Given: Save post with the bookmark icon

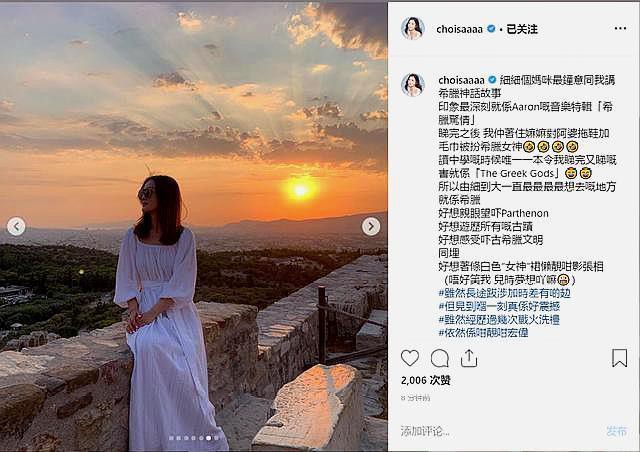Looking at the screenshot, I should point(619,358).
